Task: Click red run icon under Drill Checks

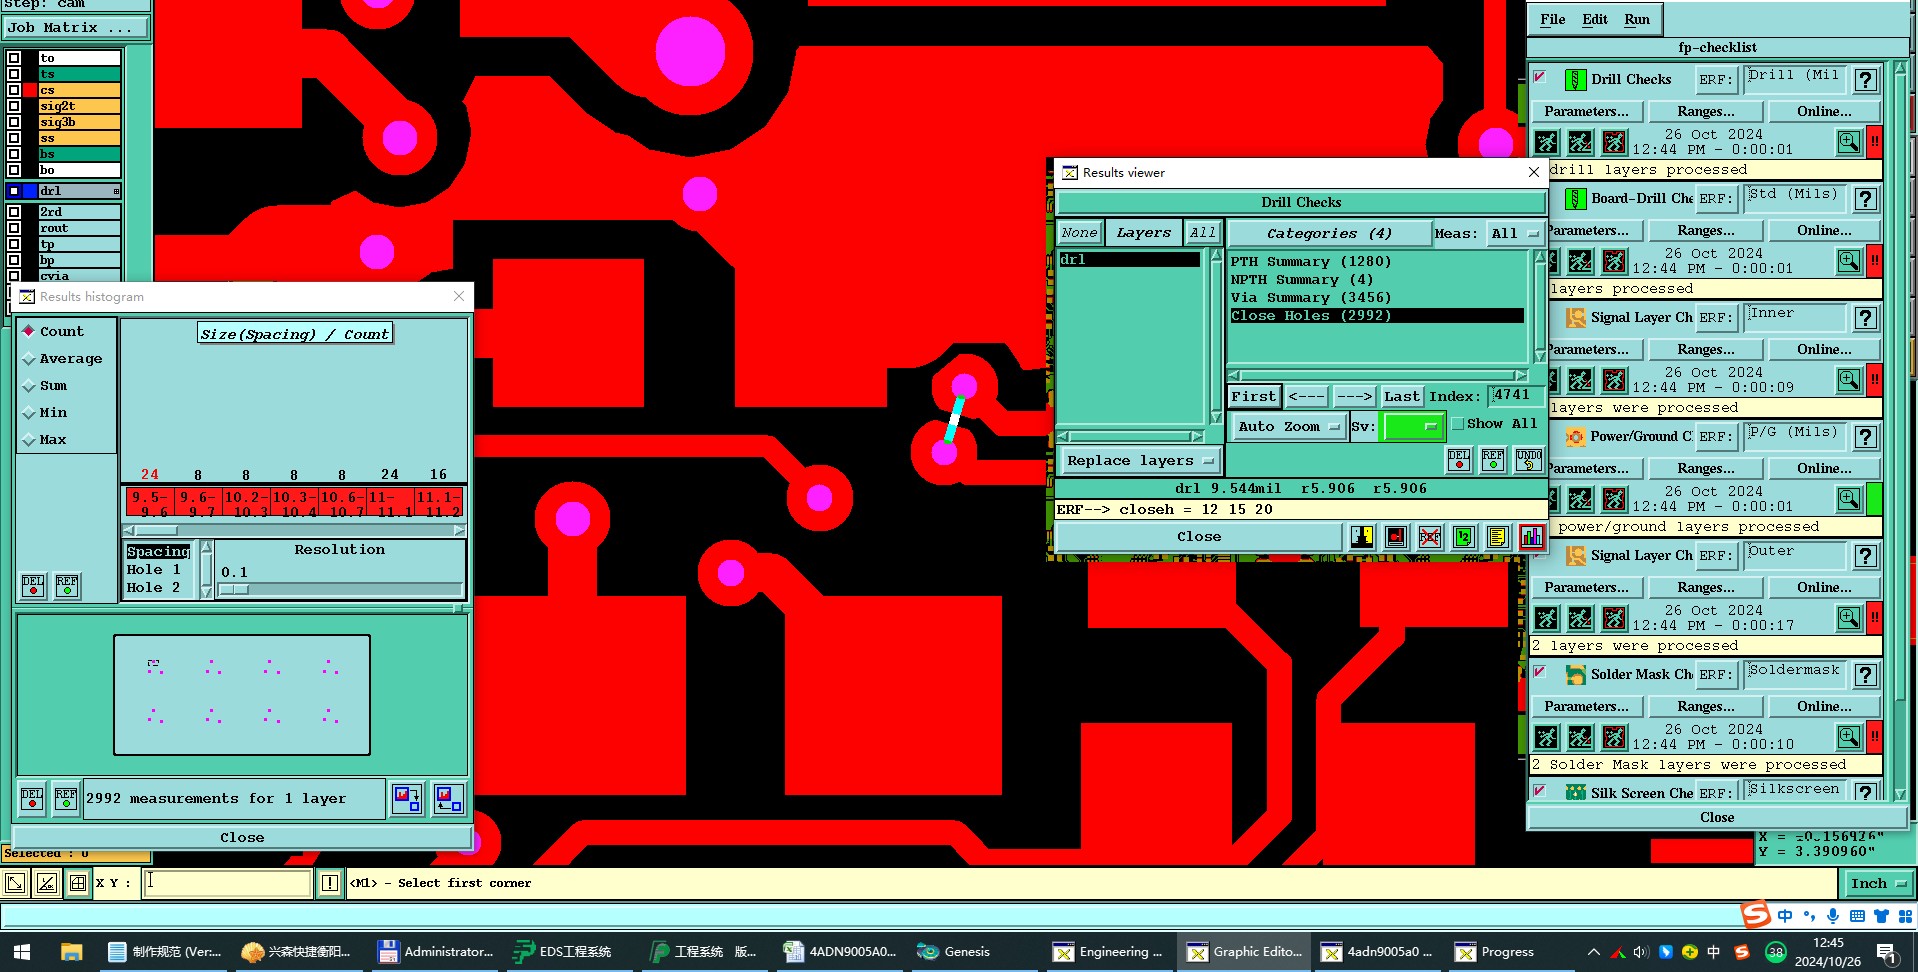Action: coord(1614,142)
